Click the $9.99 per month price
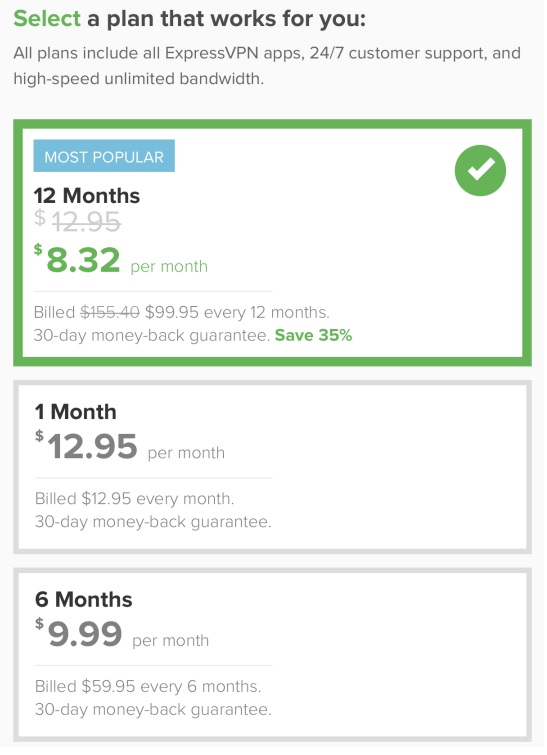 tap(122, 636)
